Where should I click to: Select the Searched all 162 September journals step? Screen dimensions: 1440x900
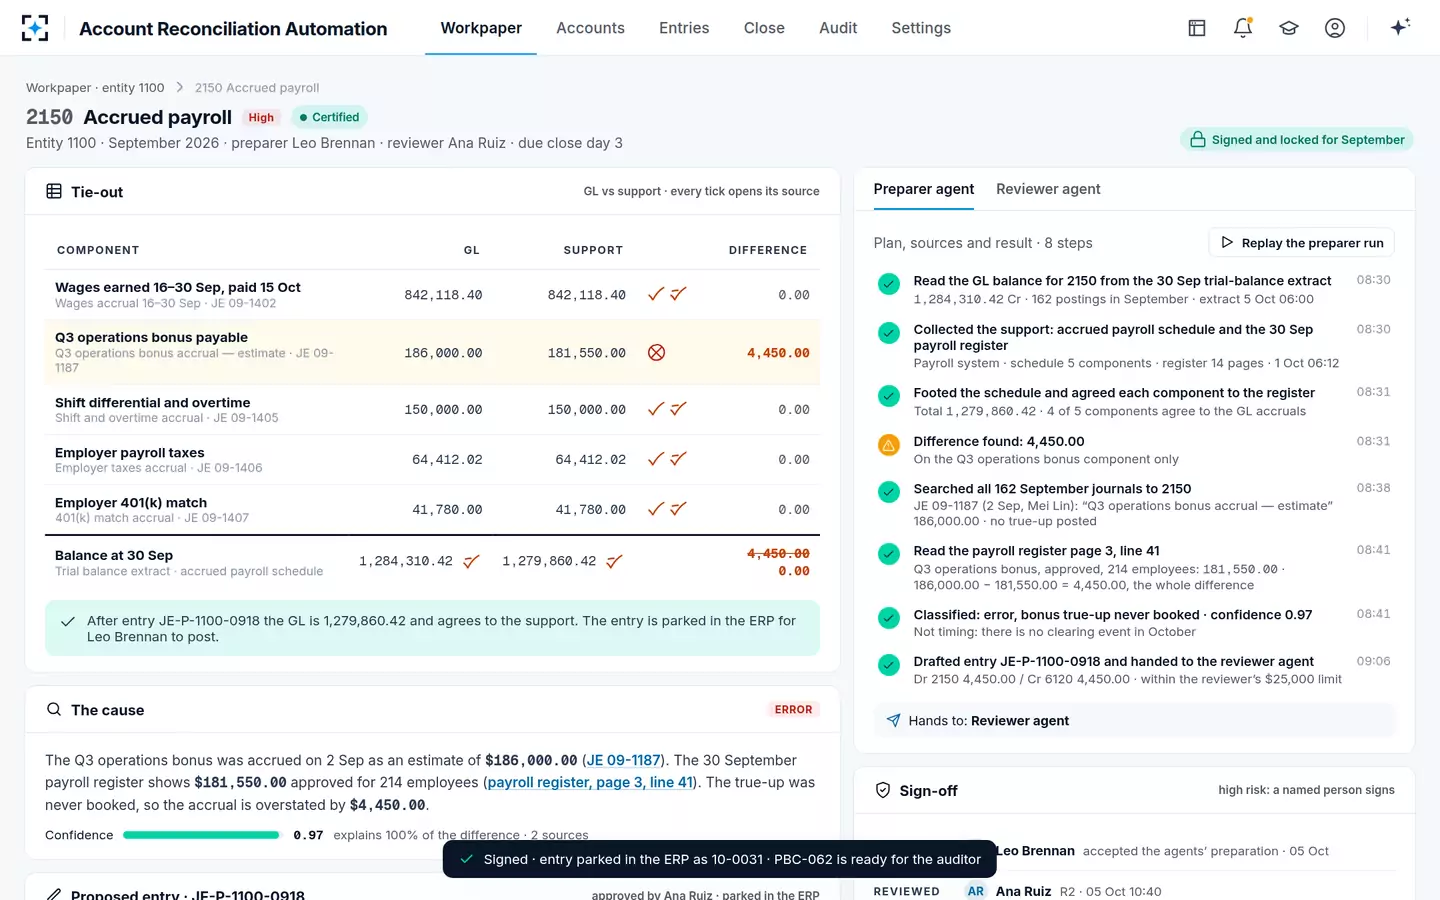click(1134, 504)
